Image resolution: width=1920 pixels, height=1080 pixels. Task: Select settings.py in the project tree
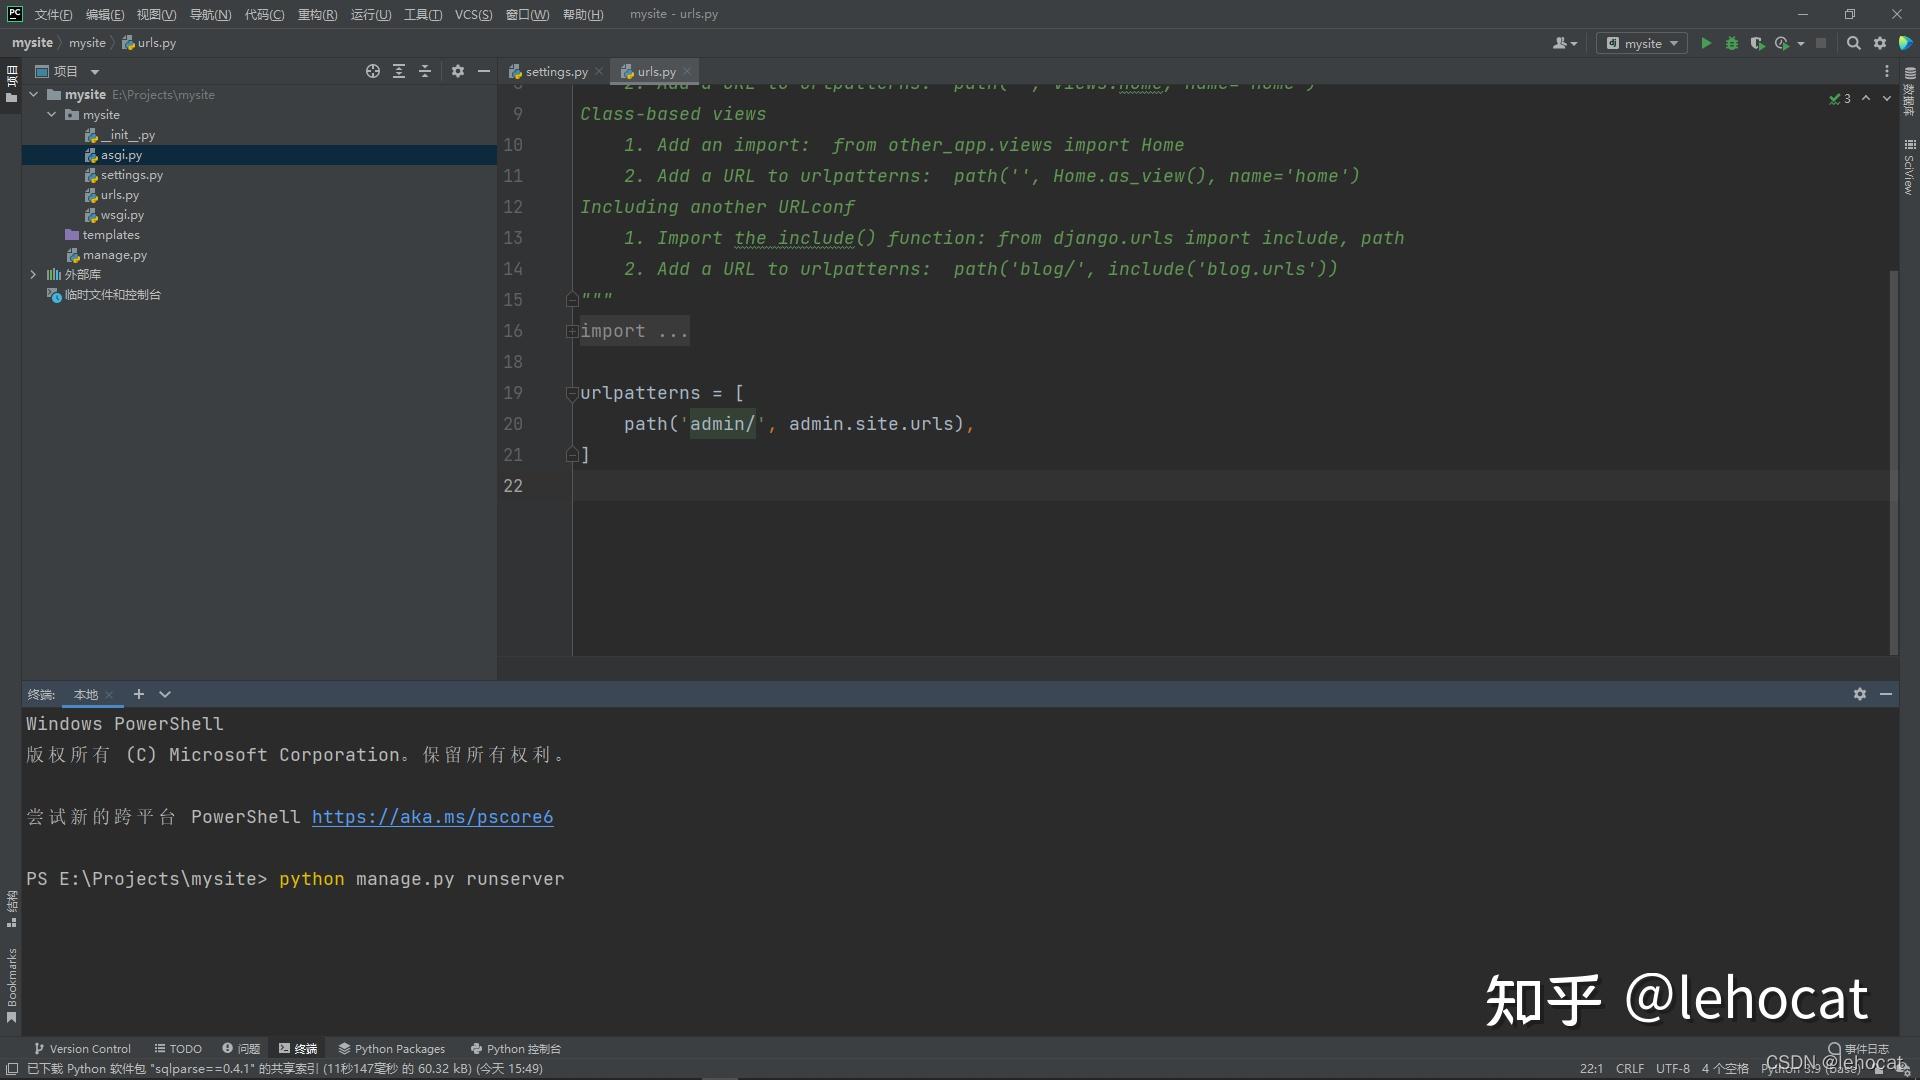coord(131,175)
